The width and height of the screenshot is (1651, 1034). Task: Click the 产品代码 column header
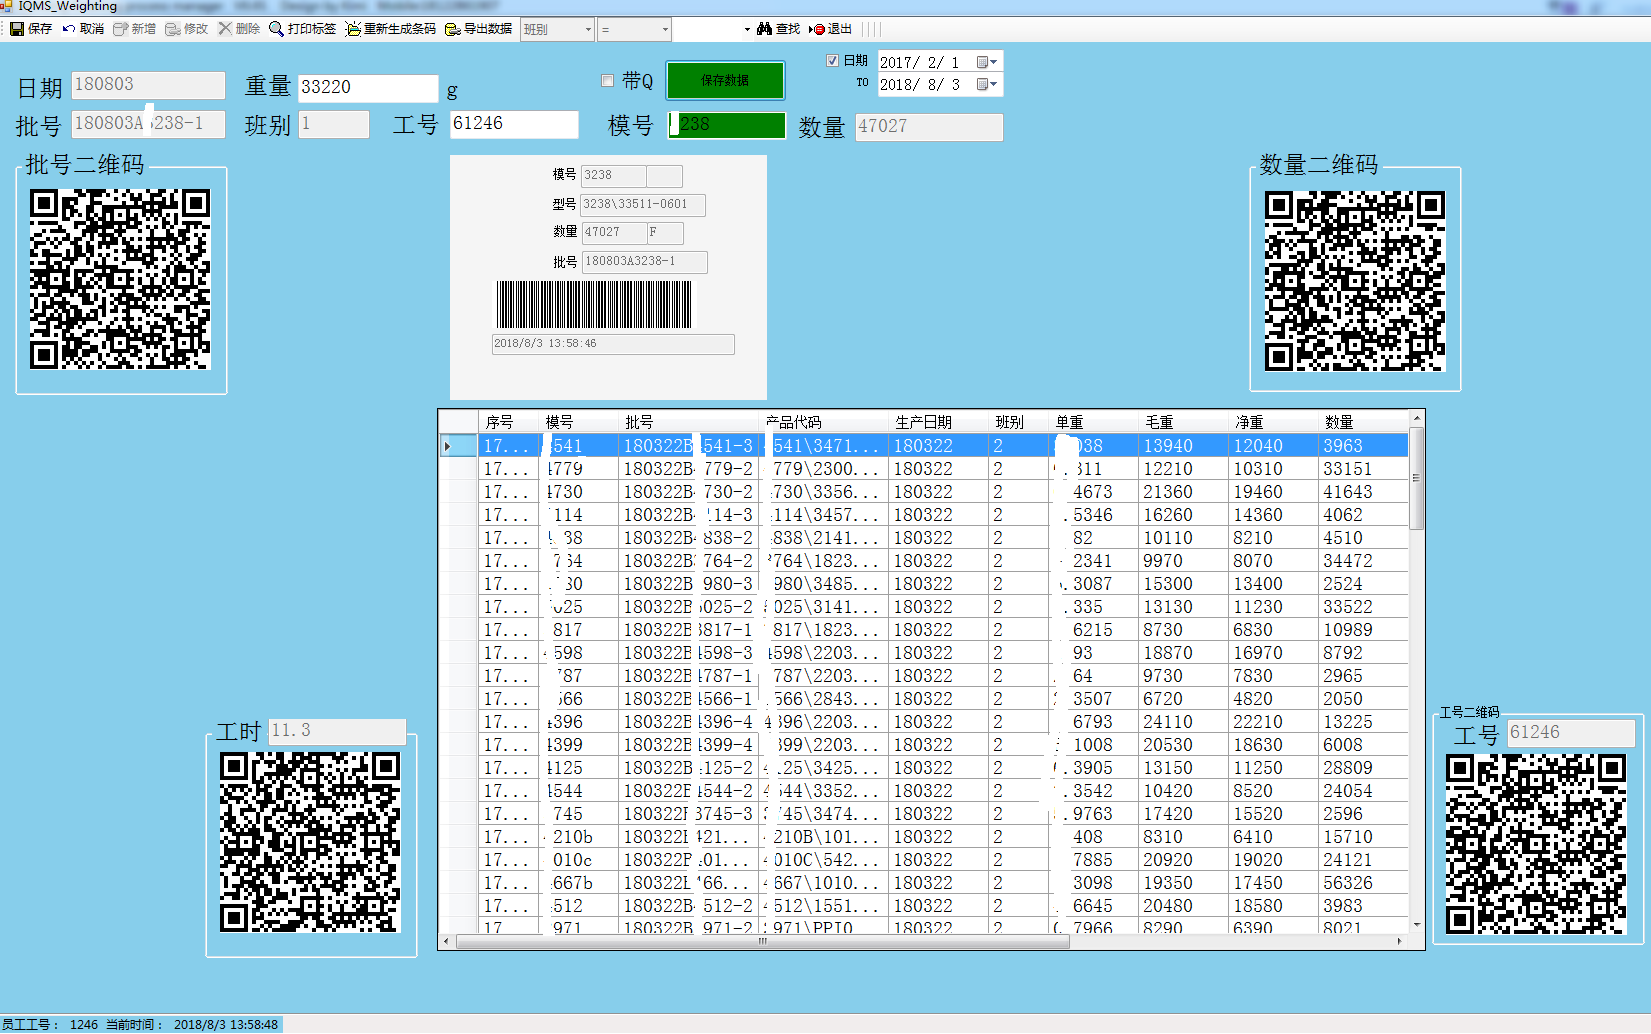coord(823,422)
